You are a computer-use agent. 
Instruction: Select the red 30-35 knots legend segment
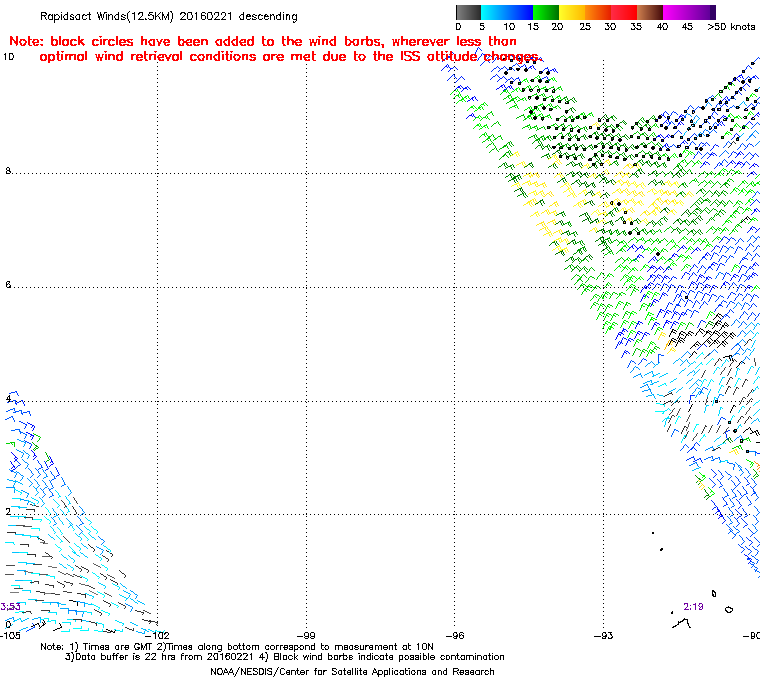pos(624,12)
